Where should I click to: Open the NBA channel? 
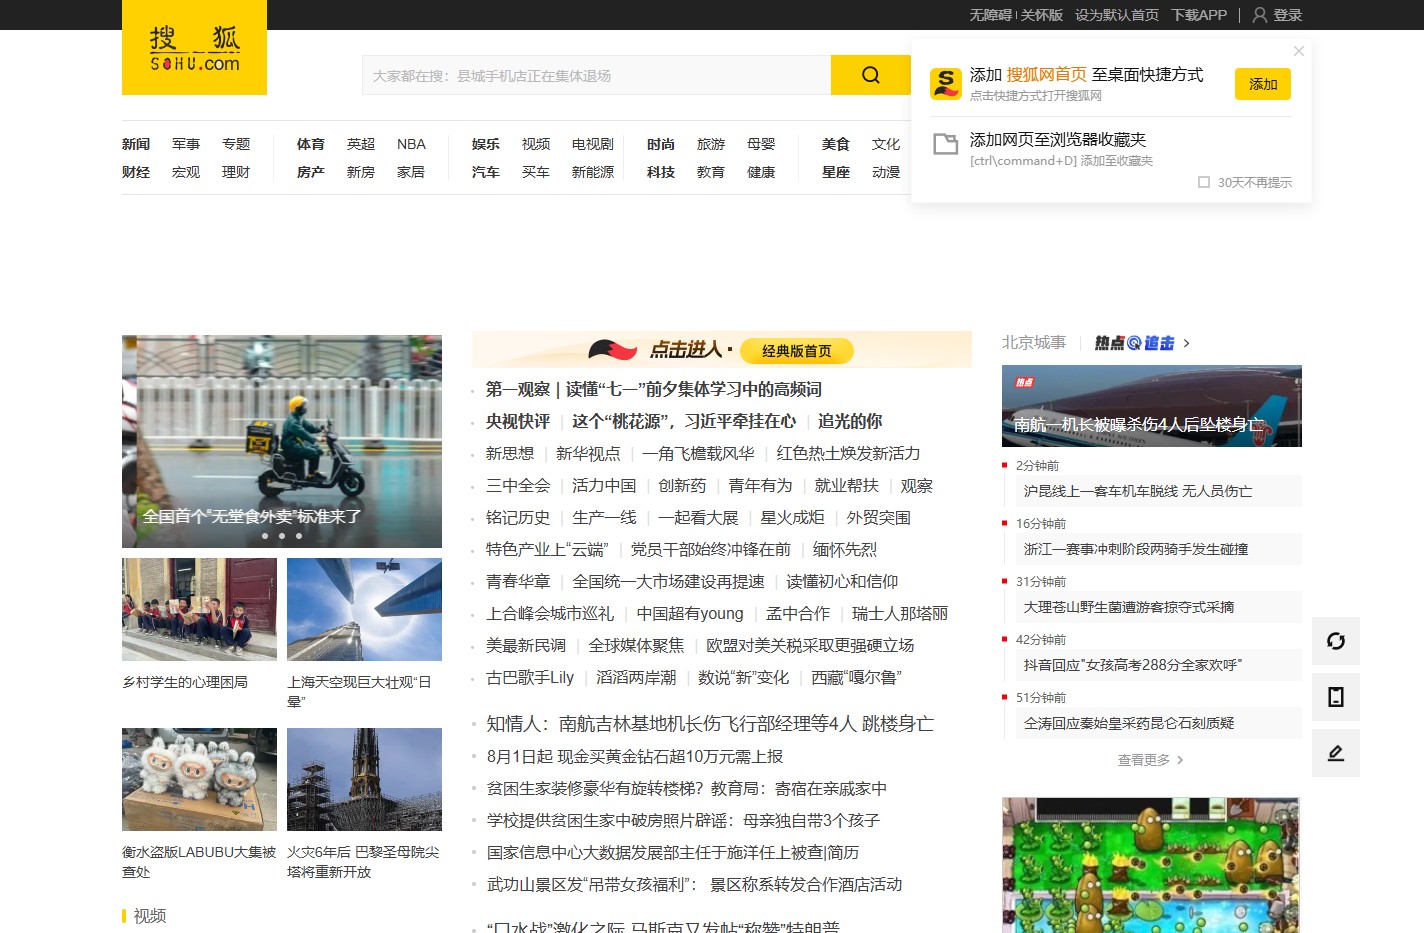click(x=411, y=144)
